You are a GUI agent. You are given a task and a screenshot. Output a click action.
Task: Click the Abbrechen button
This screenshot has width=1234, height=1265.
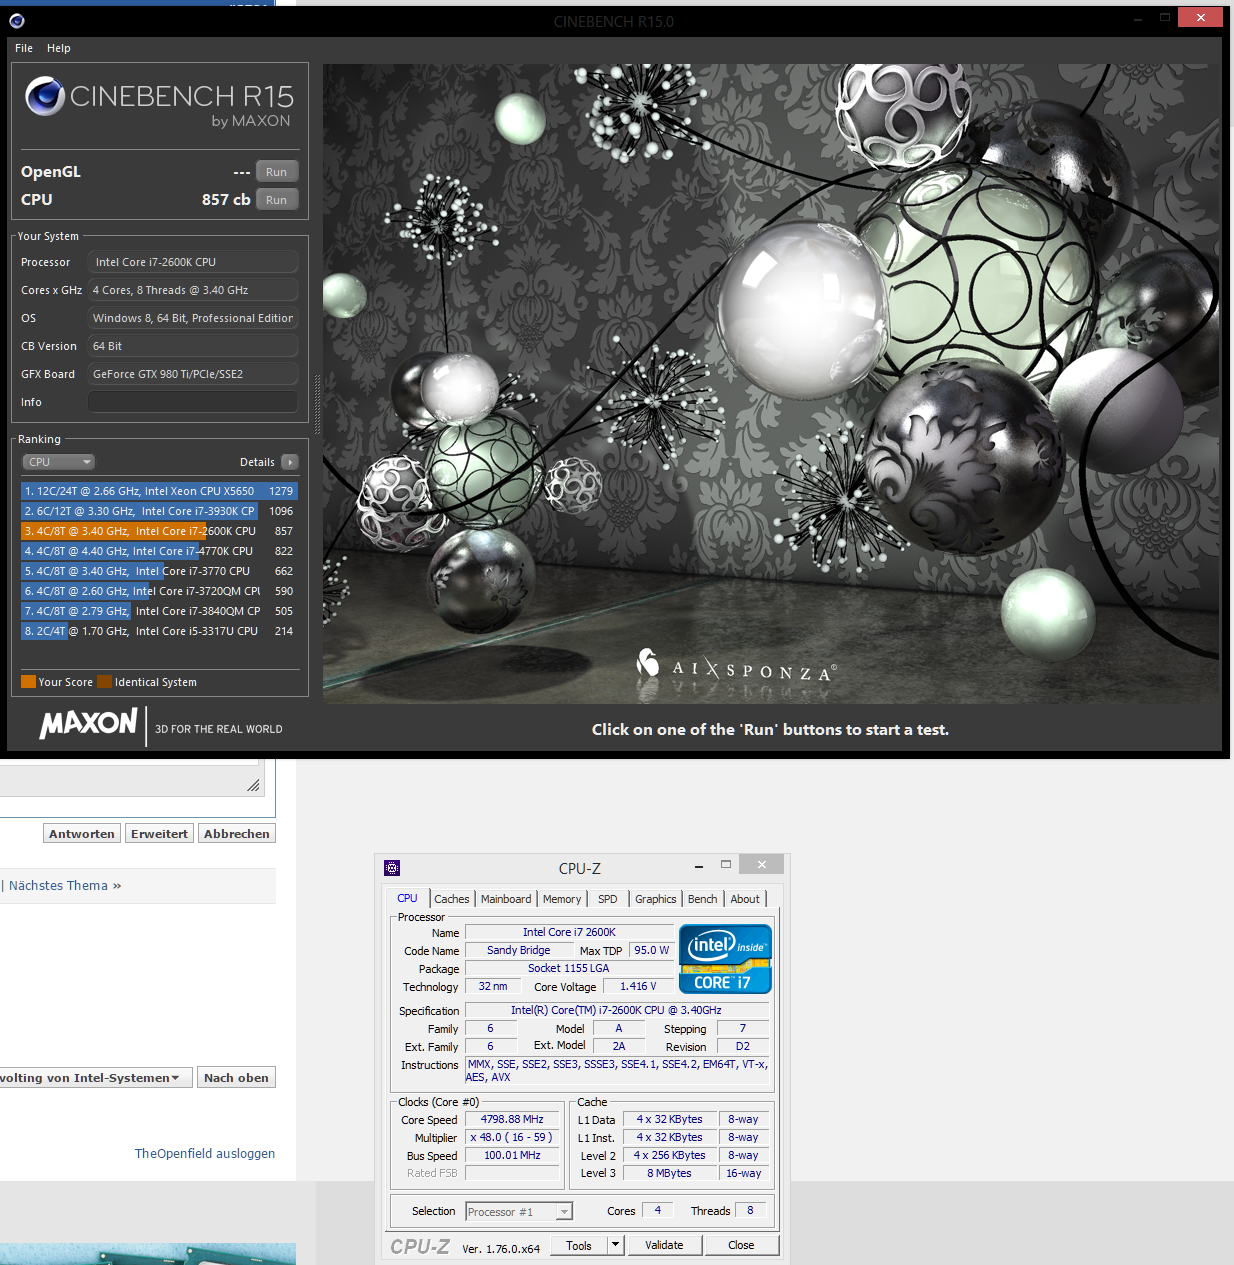[x=237, y=834]
